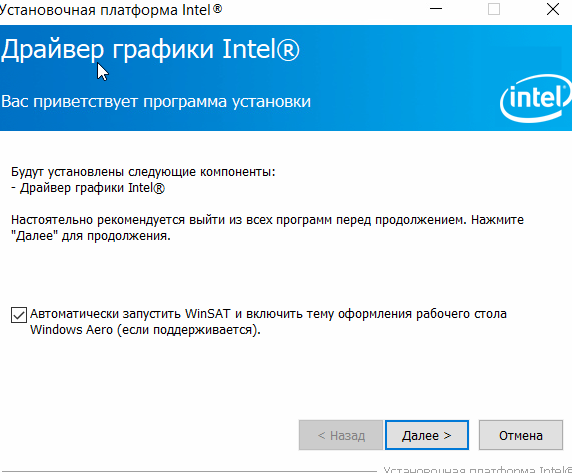Click the 'Установочная платформа Intel®' title bar text
Image resolution: width=572 pixels, height=473 pixels.
(111, 10)
